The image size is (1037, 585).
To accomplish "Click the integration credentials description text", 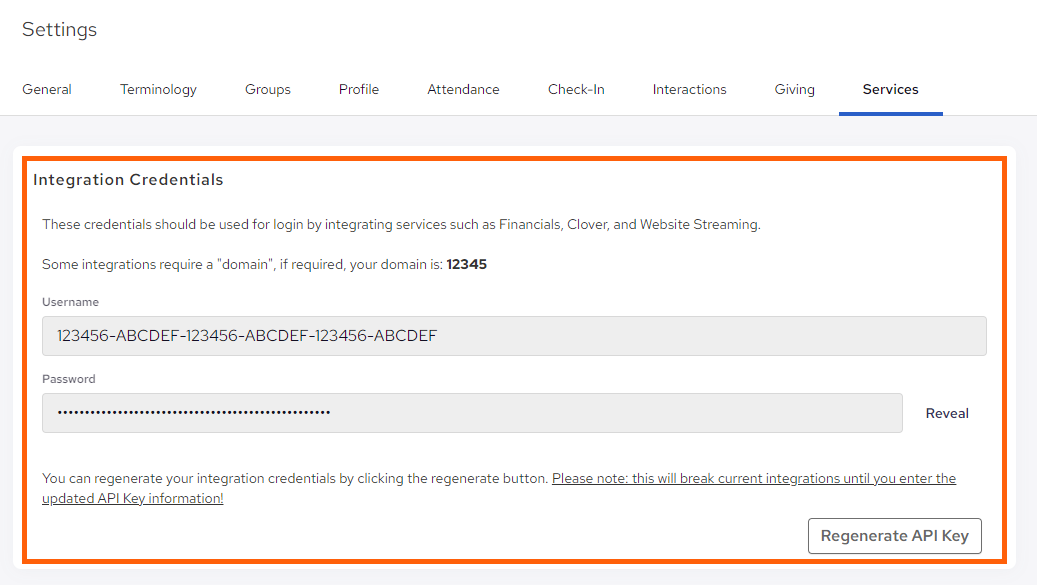I will coord(400,224).
